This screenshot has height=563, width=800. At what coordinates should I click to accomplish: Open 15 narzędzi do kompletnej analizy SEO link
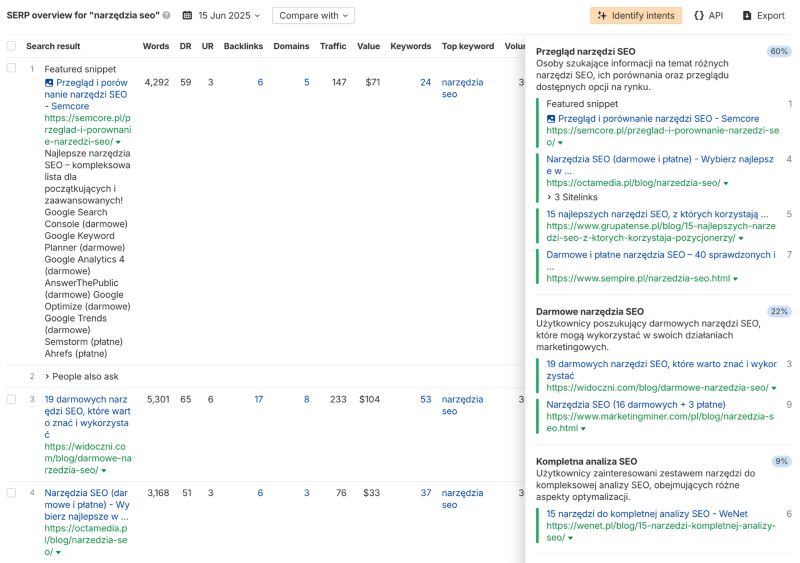click(x=647, y=514)
